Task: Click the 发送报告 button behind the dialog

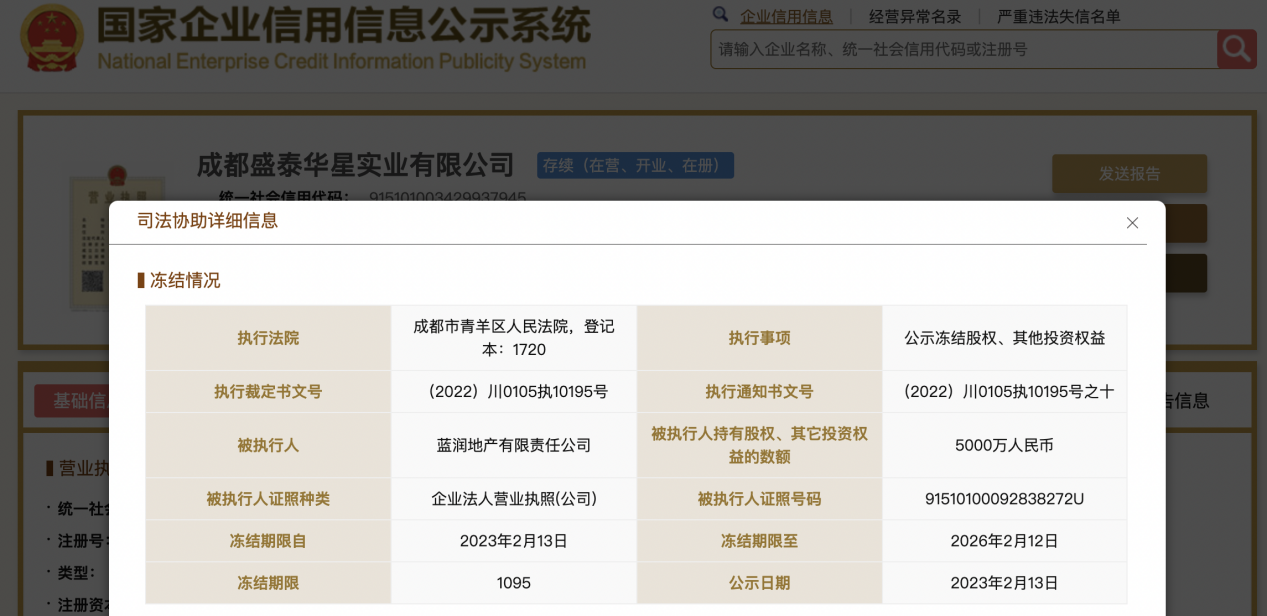Action: tap(1129, 174)
